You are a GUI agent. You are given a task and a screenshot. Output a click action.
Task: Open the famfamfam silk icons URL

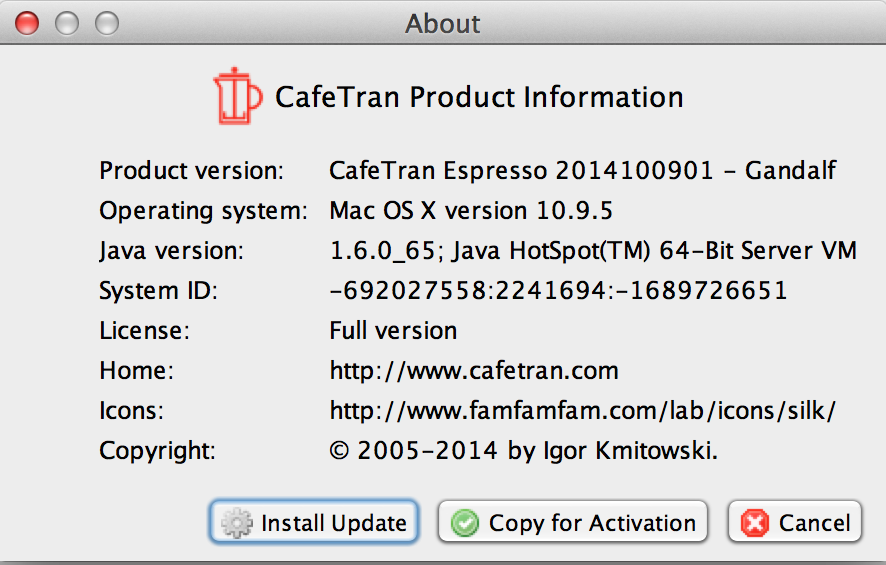582,411
